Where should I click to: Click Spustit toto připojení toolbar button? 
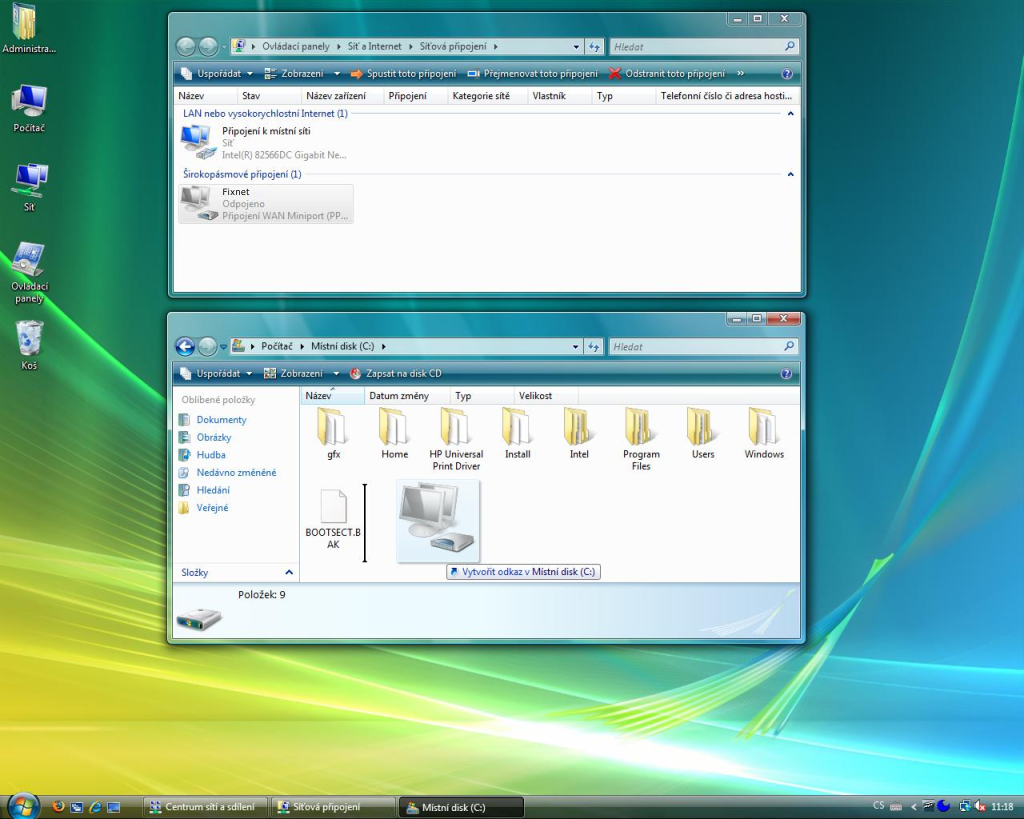(x=403, y=74)
